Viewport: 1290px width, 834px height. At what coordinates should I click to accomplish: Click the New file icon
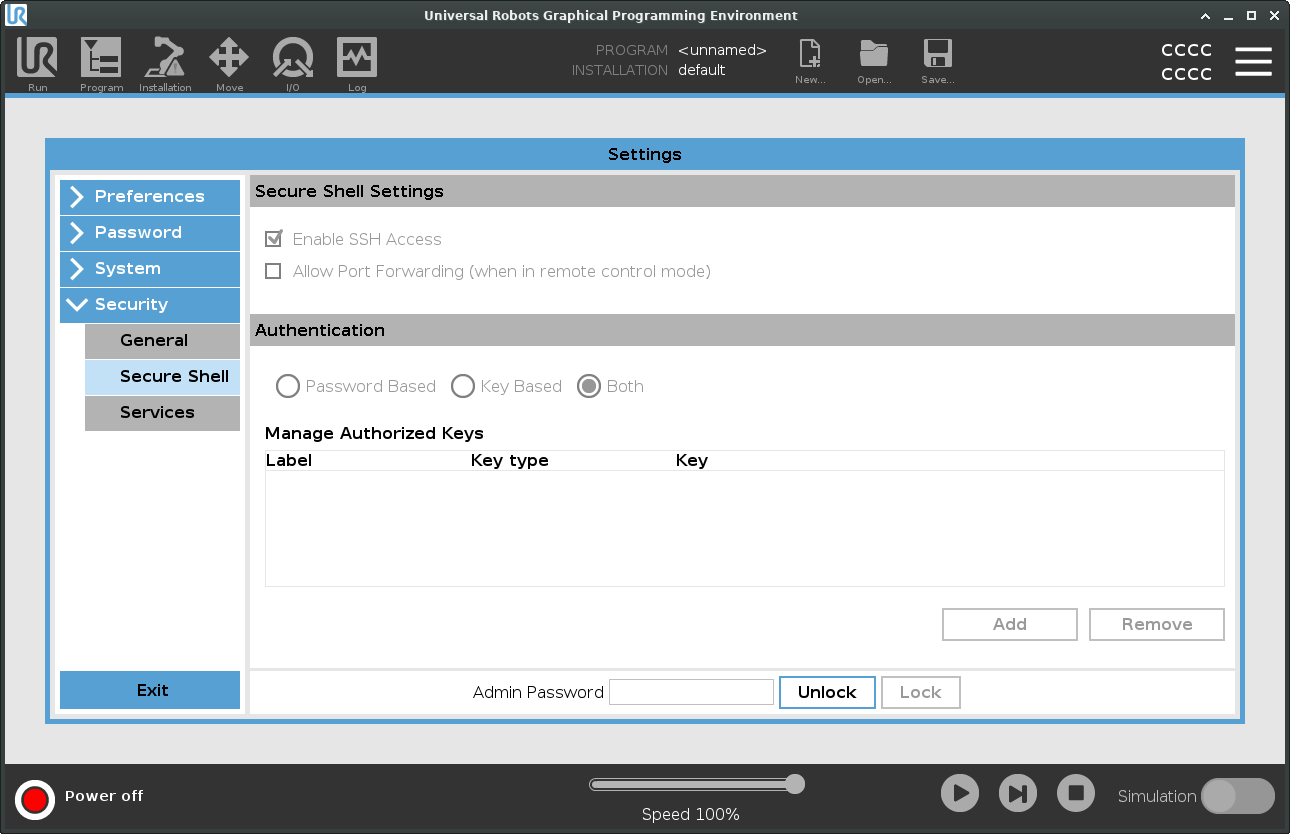[x=810, y=55]
